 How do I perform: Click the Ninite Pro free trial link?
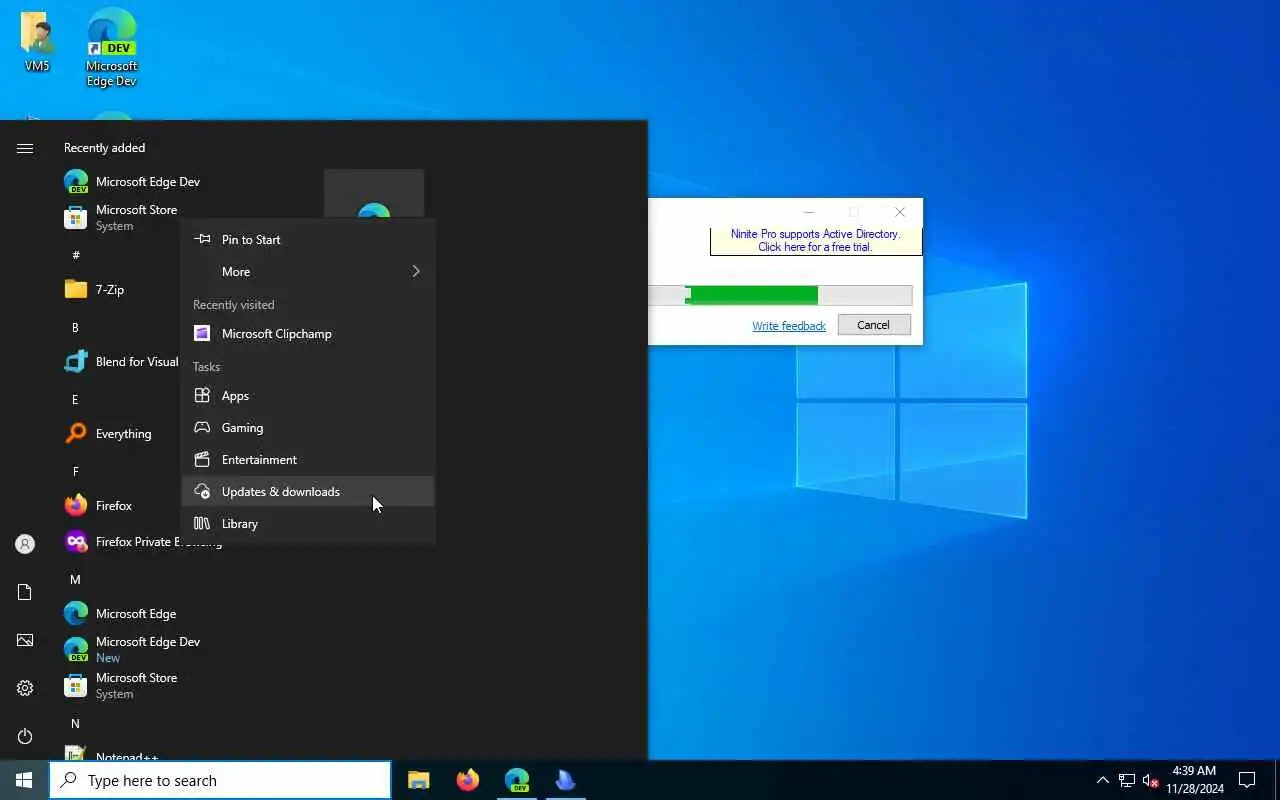[x=815, y=241]
